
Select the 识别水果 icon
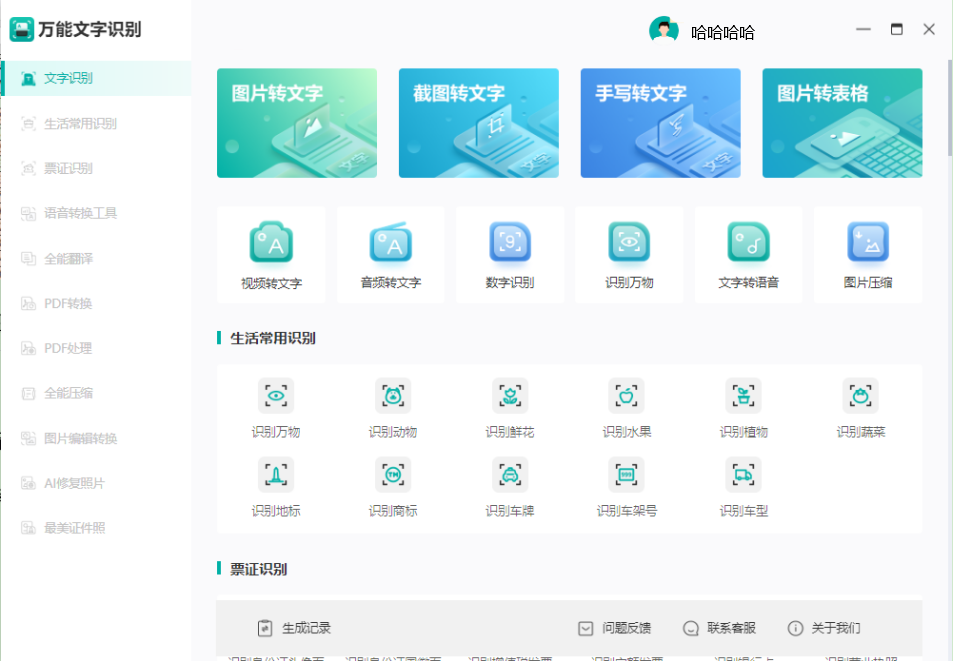627,396
